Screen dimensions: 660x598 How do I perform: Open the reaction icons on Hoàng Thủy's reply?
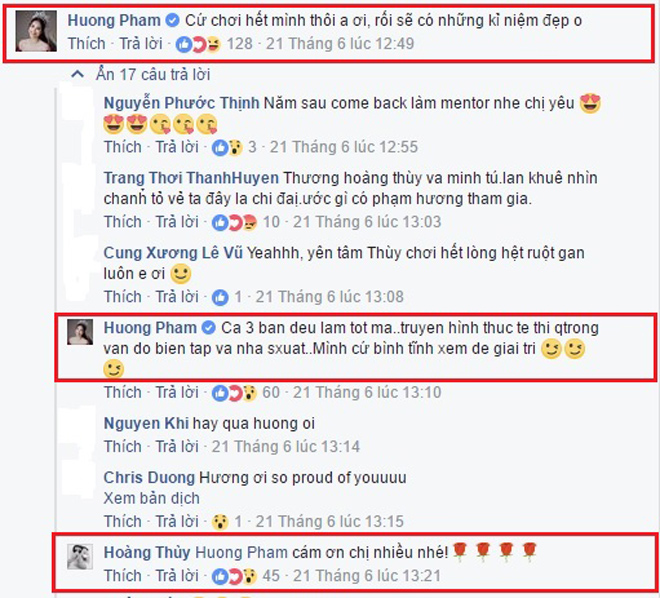(x=234, y=576)
